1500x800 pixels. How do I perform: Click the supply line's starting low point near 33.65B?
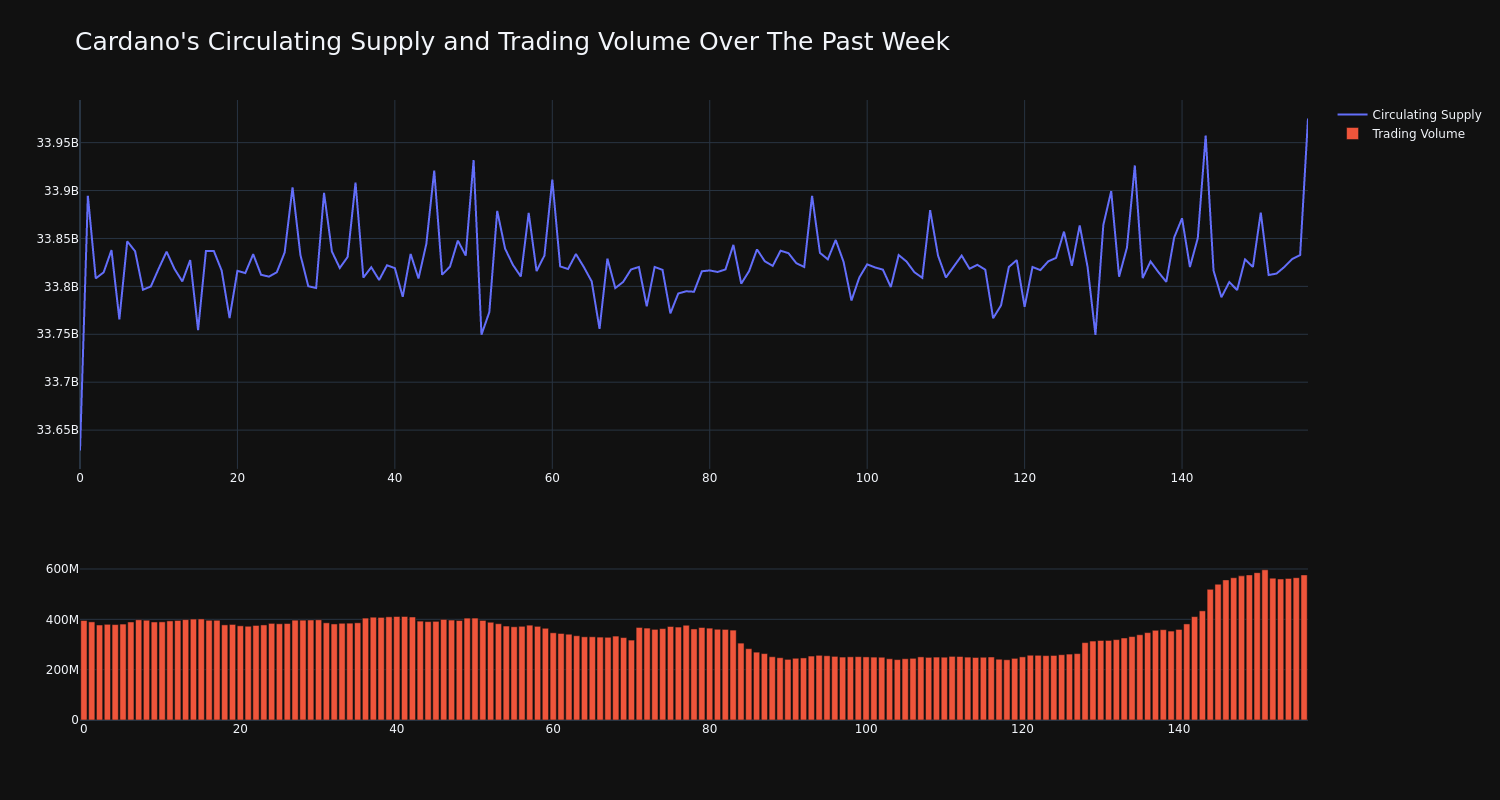80,450
